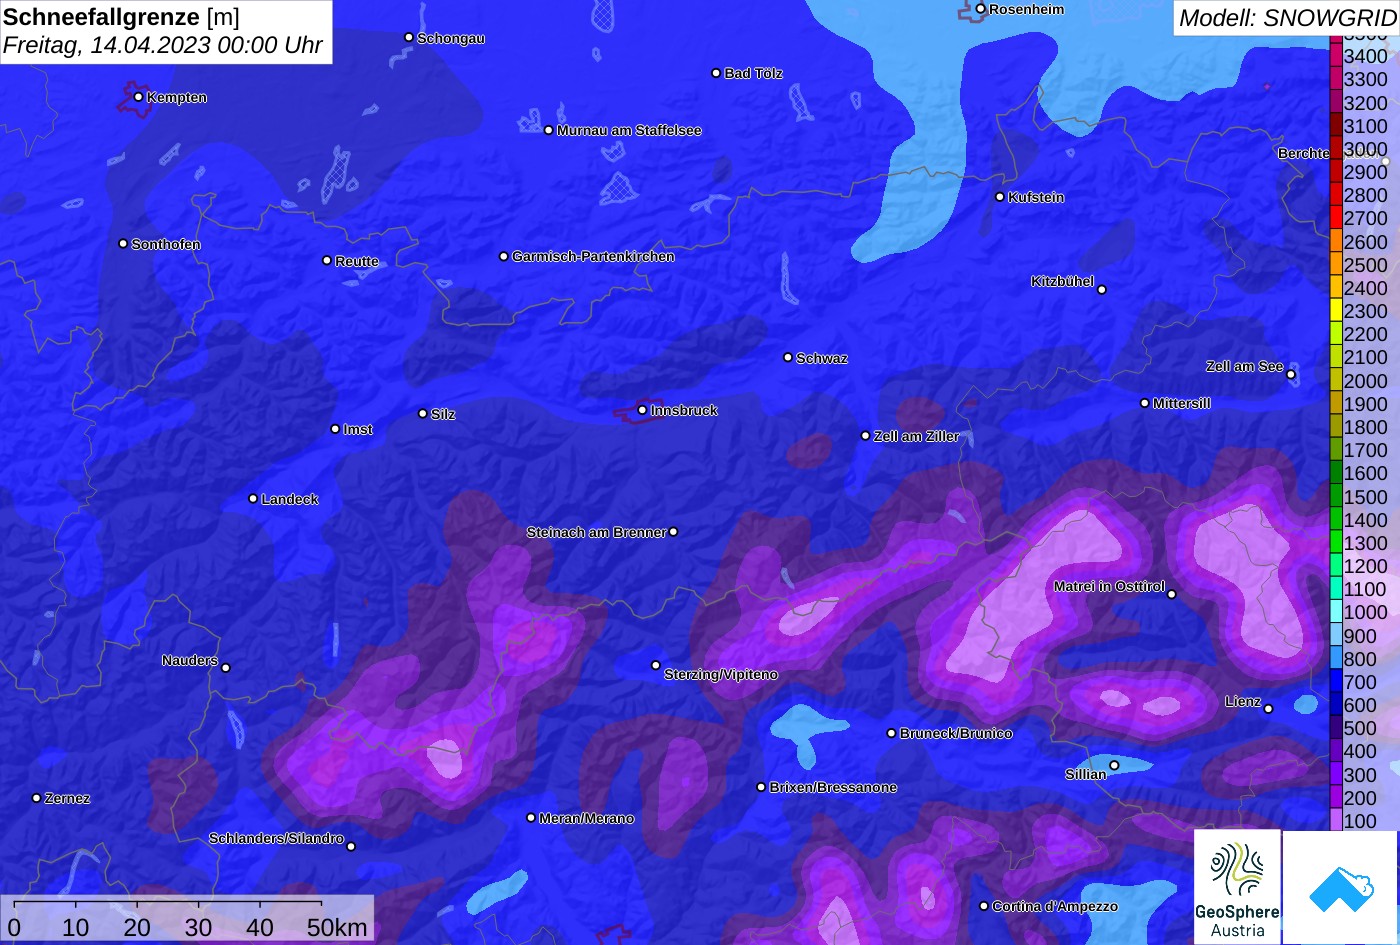The image size is (1400, 945).
Task: Click the Bad Tölz label
Action: pos(753,73)
